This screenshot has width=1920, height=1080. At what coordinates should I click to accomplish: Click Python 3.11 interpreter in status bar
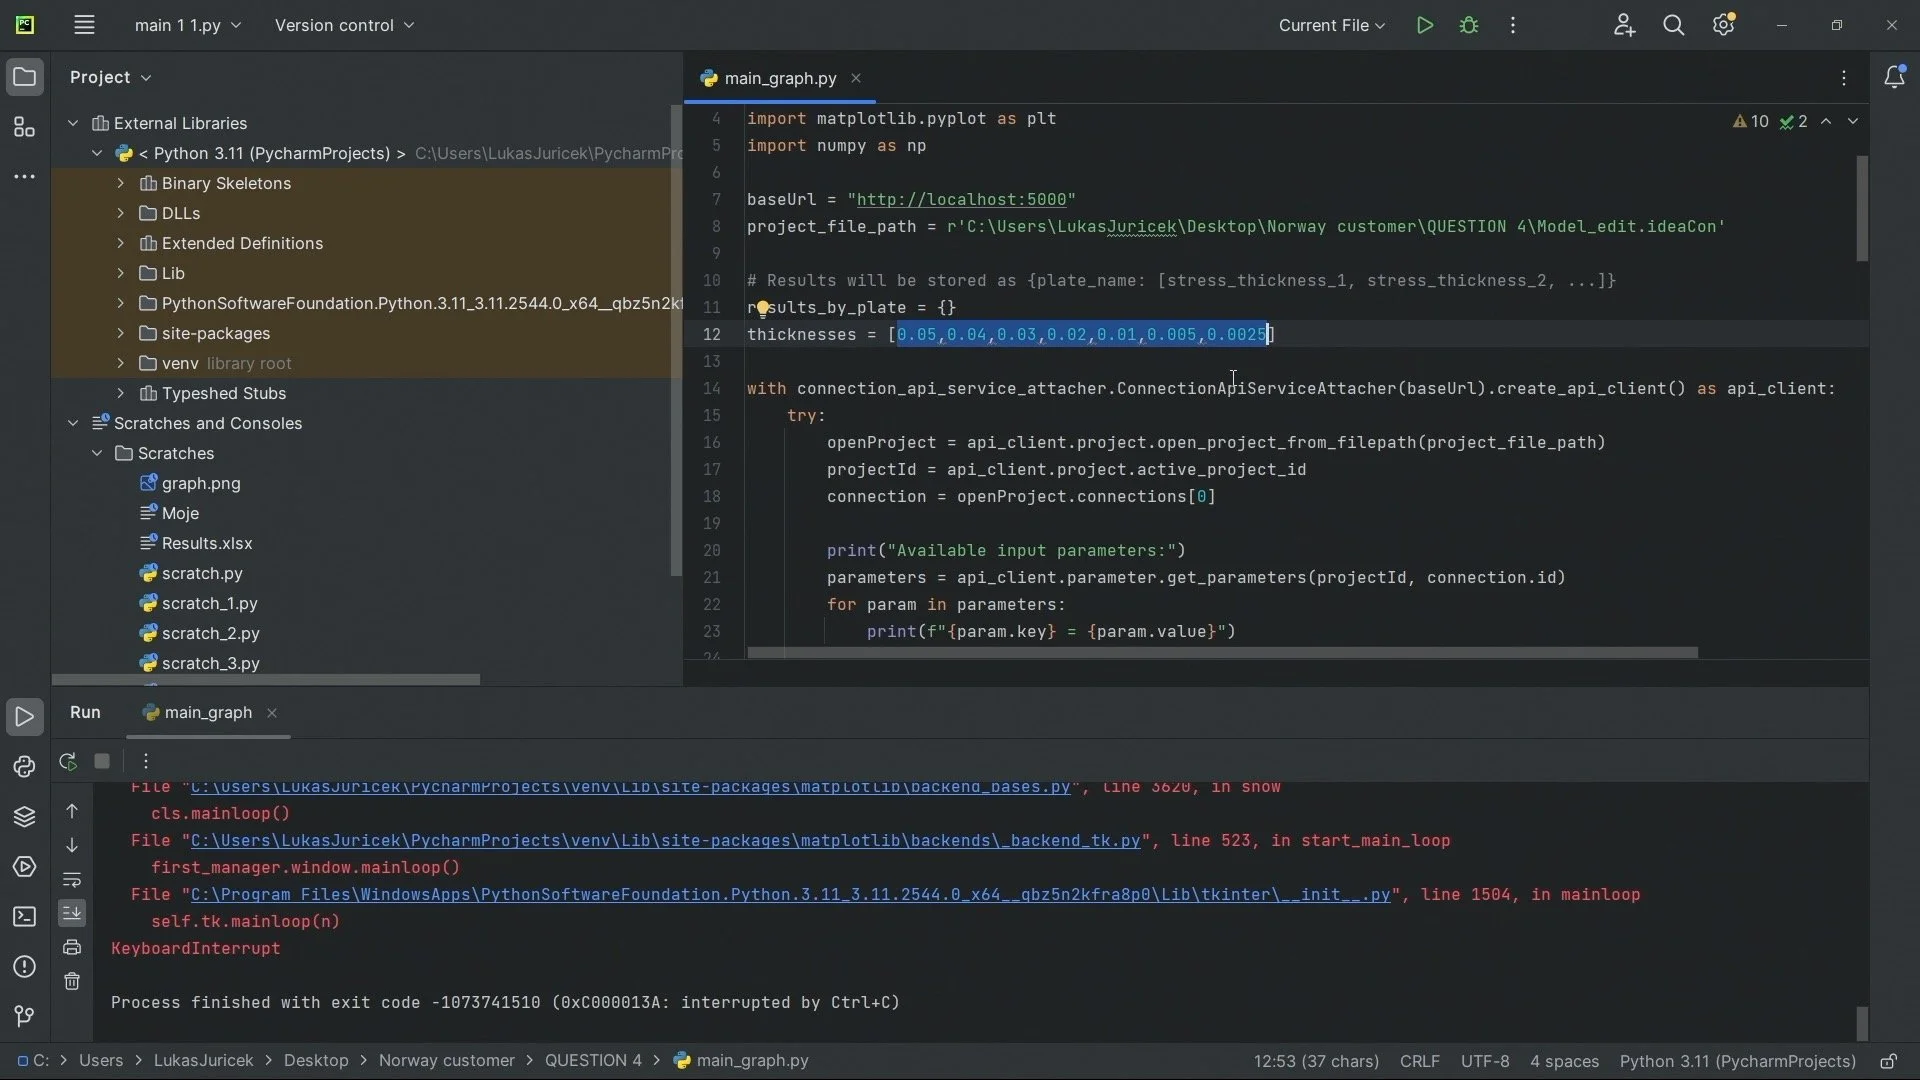[1737, 1061]
